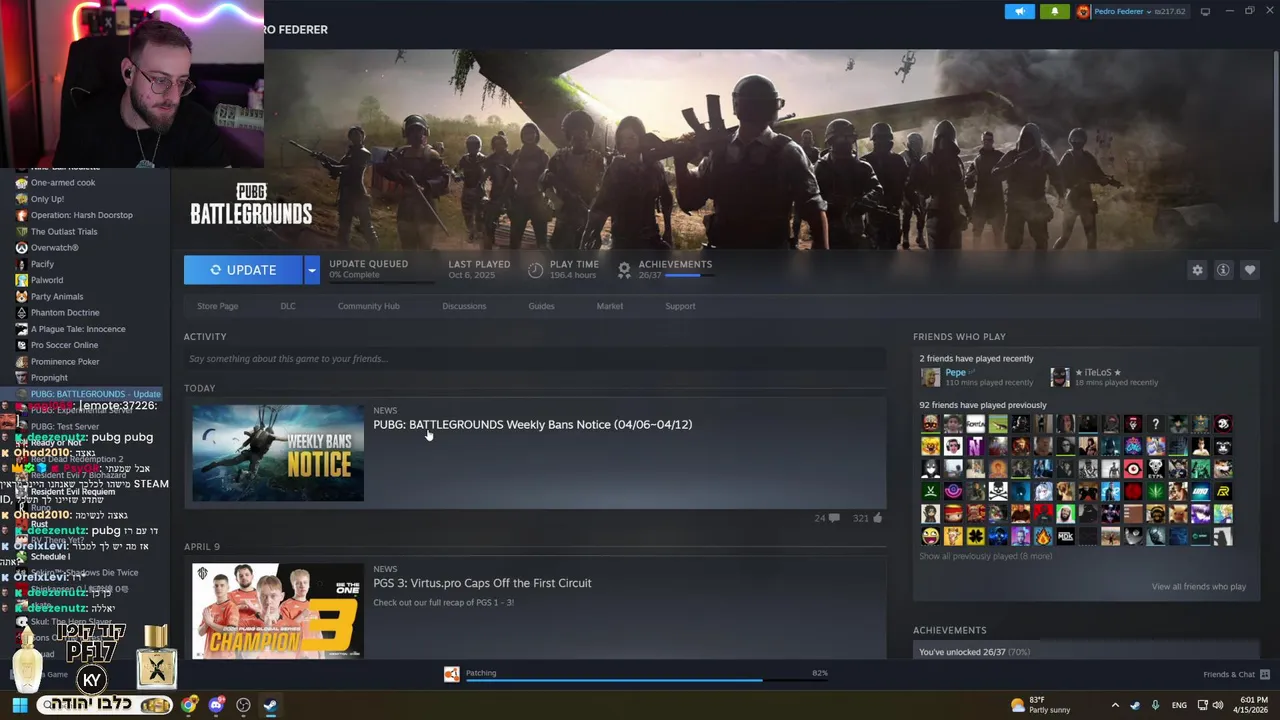The image size is (1280, 720).
Task: Open Windows Start menu
Action: 20,705
